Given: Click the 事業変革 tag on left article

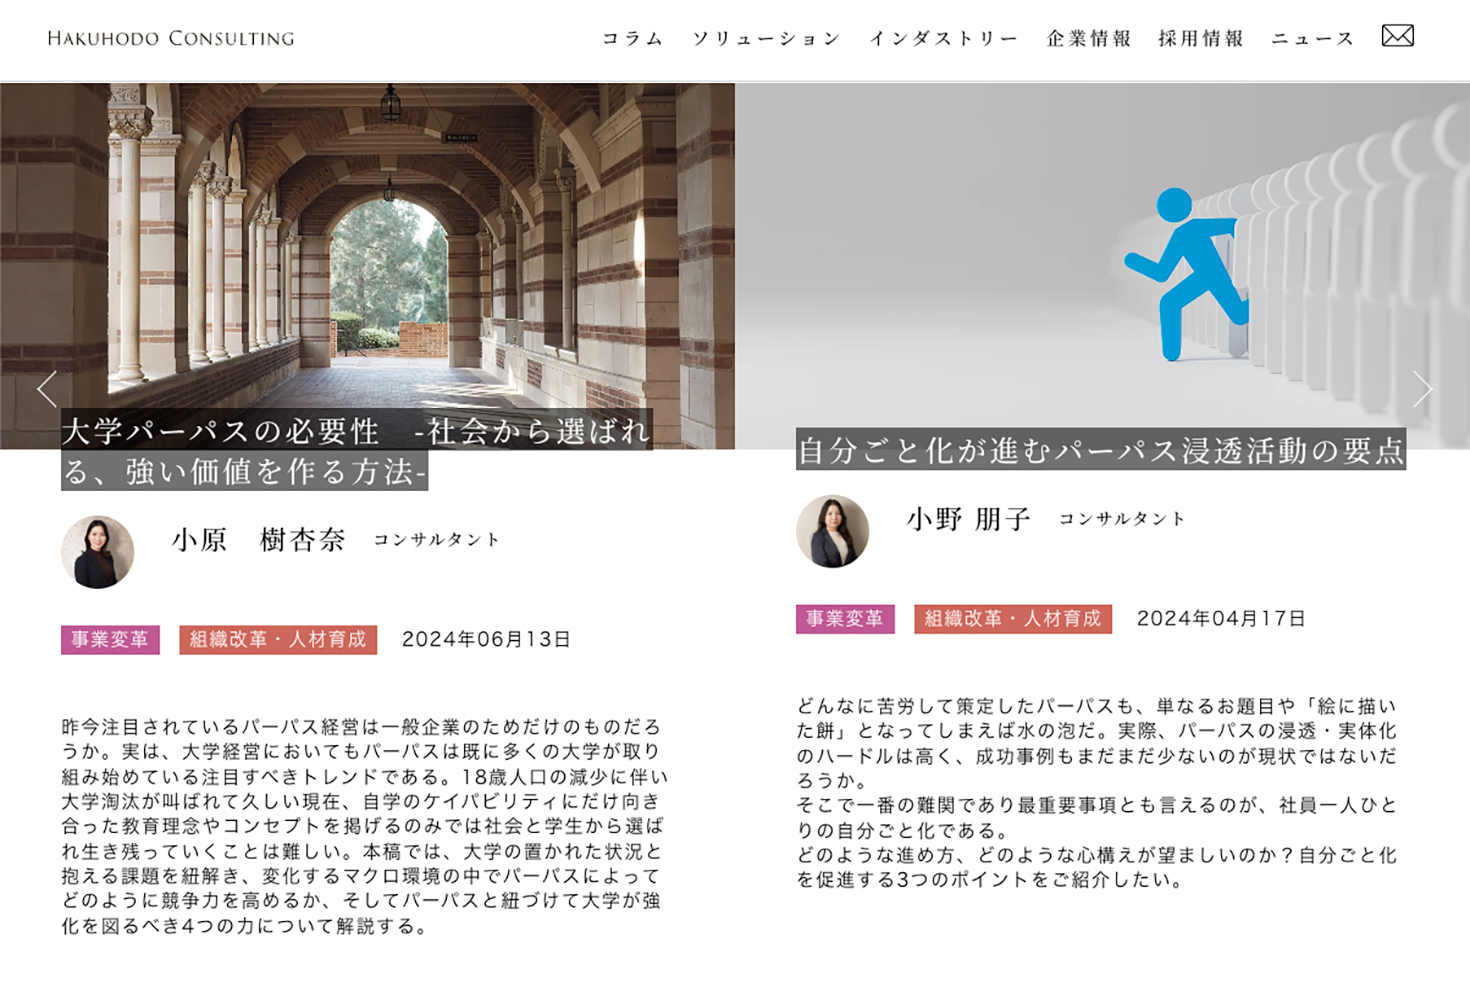Looking at the screenshot, I should [110, 640].
